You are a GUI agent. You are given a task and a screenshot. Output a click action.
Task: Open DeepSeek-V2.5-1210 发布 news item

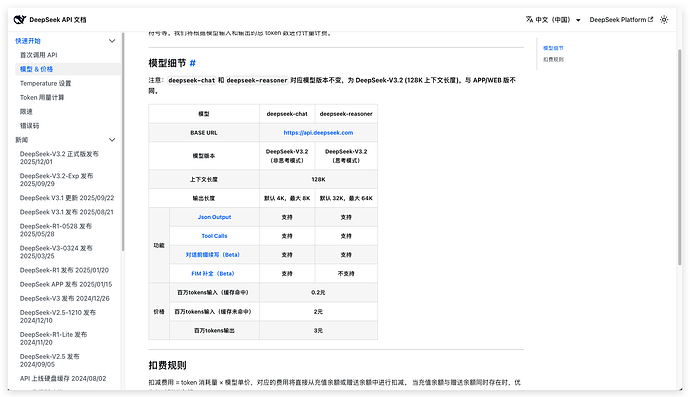(x=58, y=316)
